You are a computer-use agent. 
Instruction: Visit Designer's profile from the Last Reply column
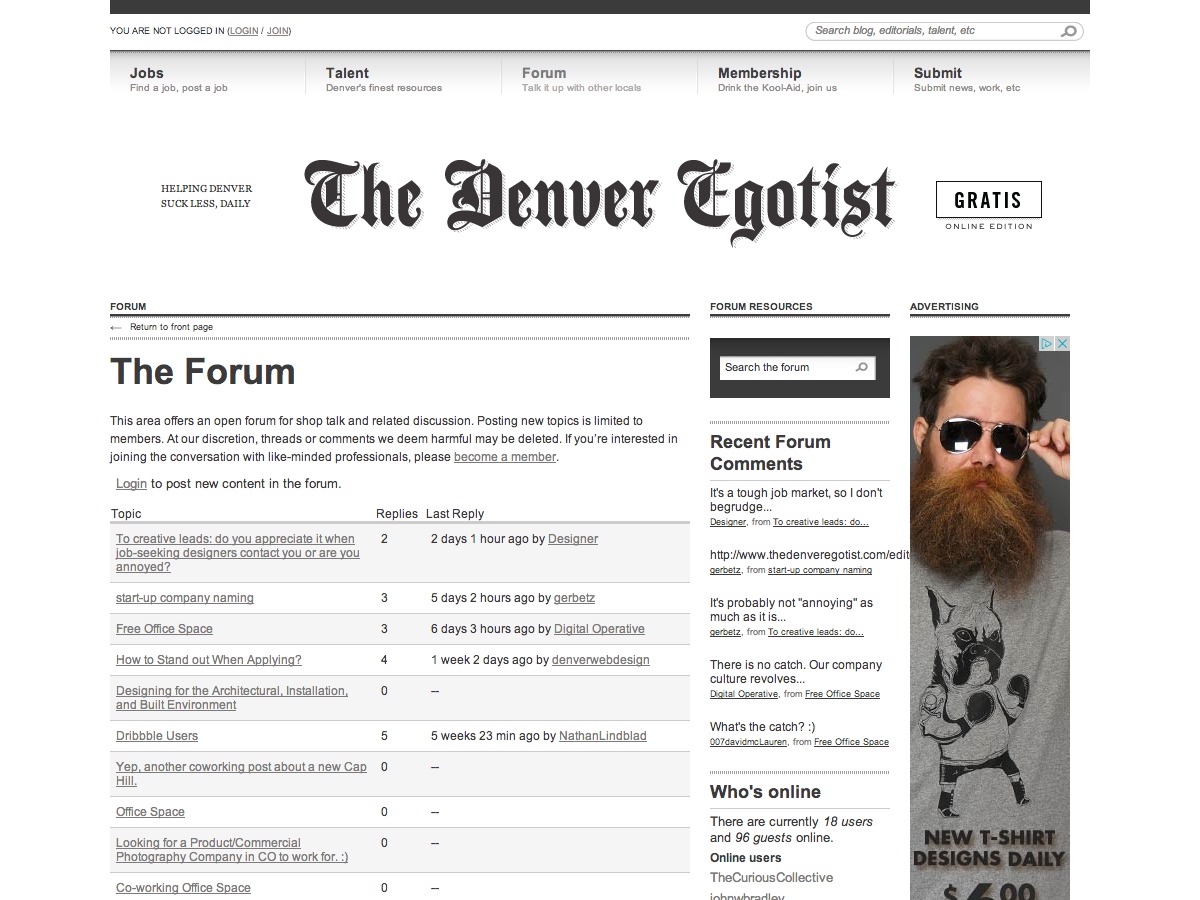[573, 539]
